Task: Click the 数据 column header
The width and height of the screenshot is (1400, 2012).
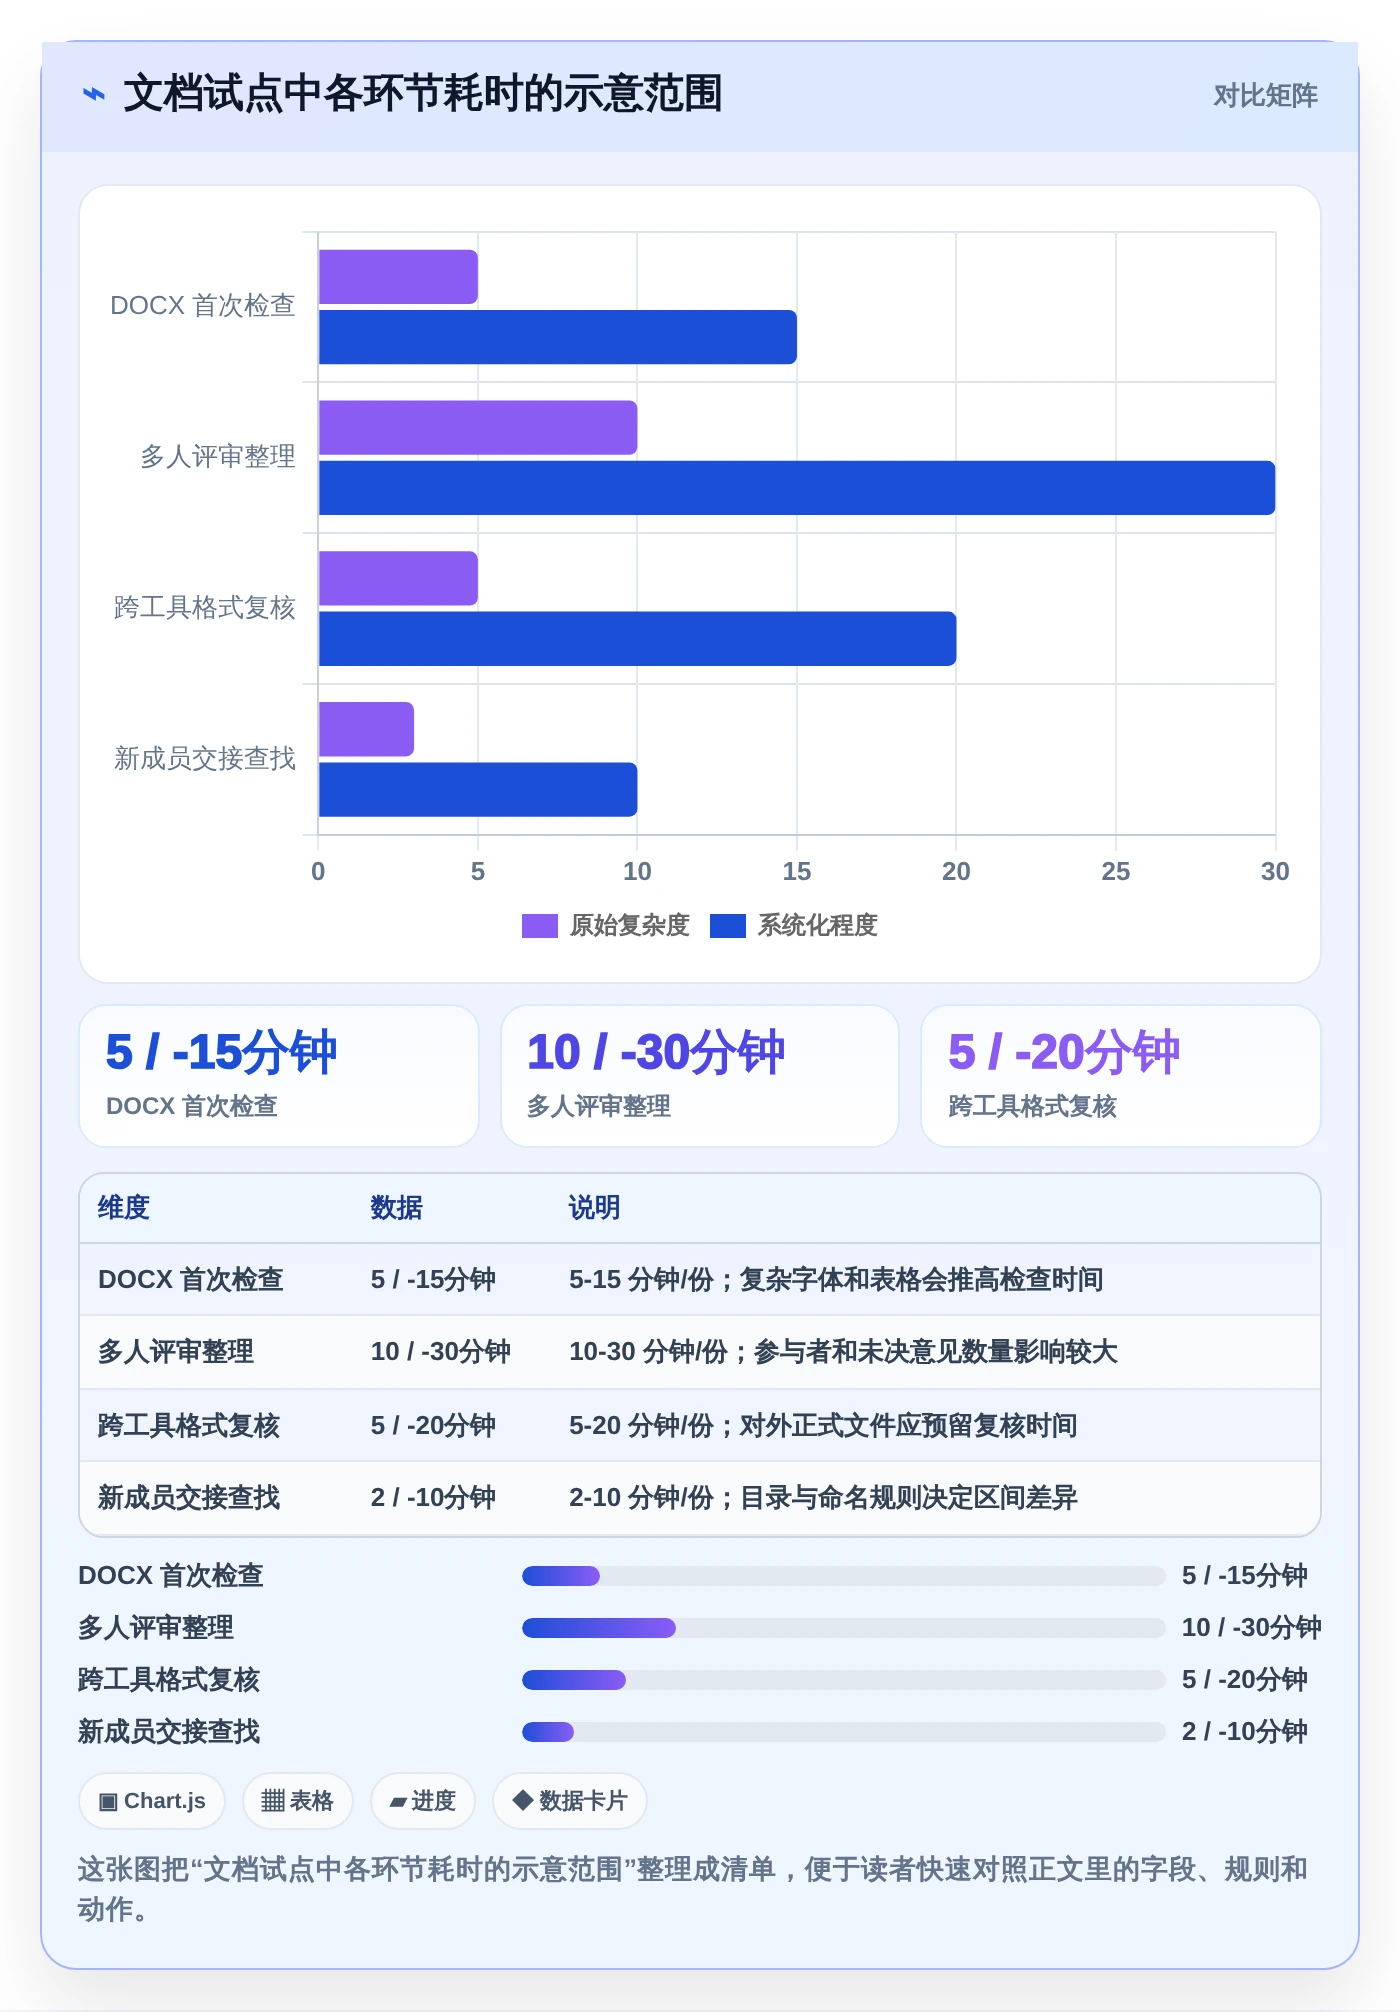Action: tap(397, 1208)
